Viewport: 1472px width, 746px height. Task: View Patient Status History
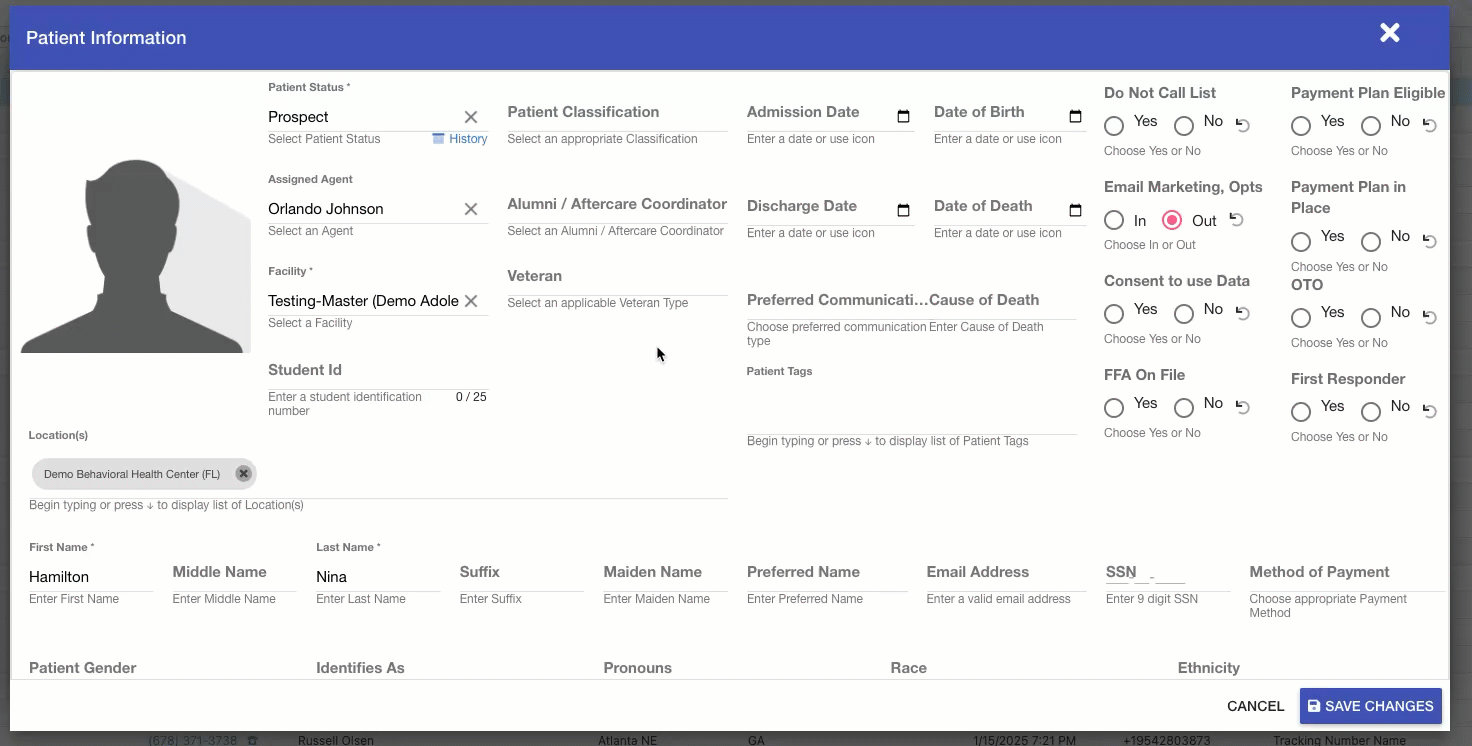(460, 139)
